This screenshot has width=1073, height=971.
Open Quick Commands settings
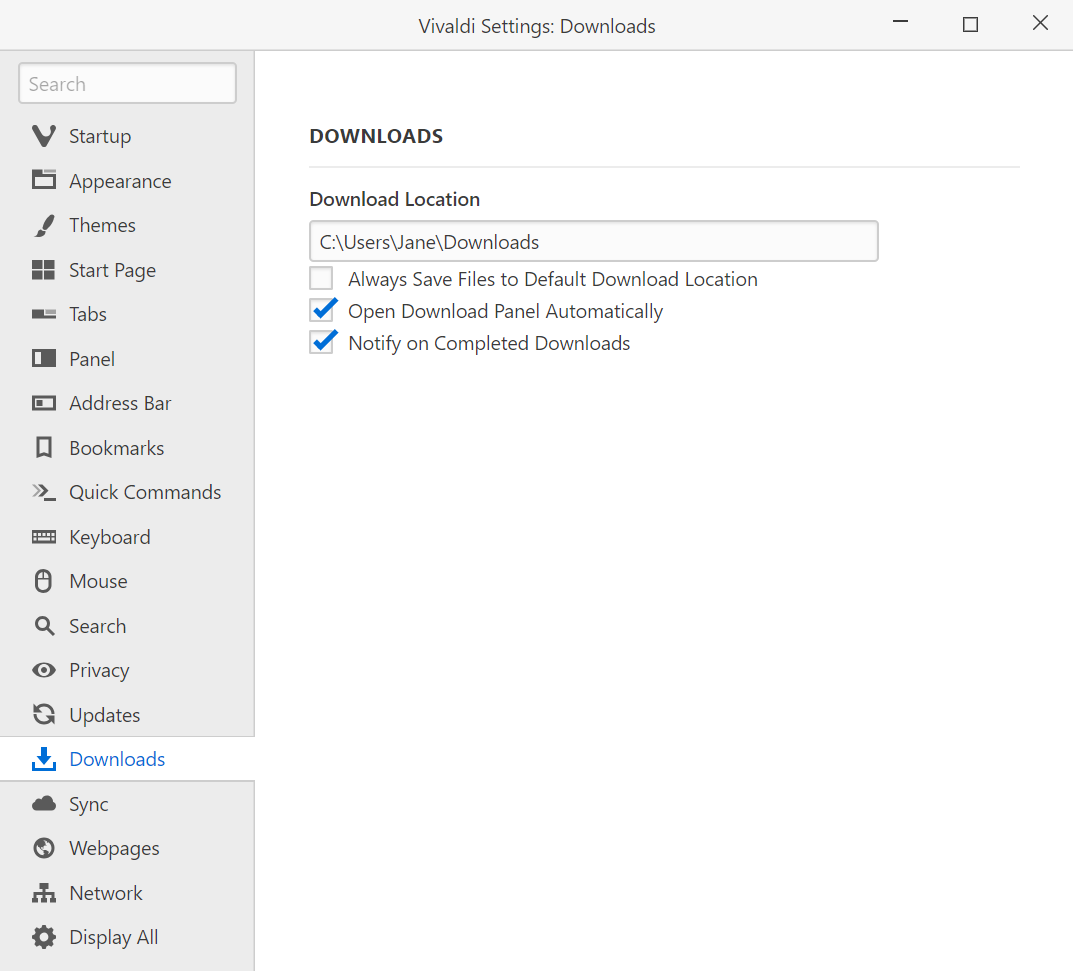click(145, 492)
